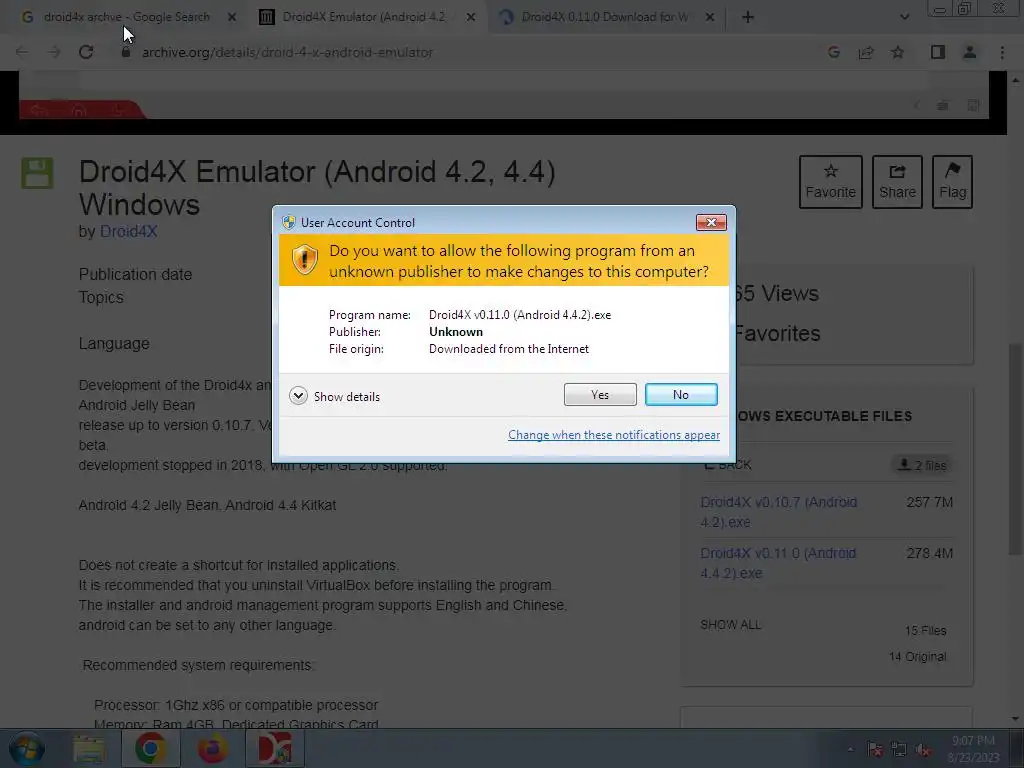Click SHOW ALL download options
The image size is (1024, 768).
point(731,625)
